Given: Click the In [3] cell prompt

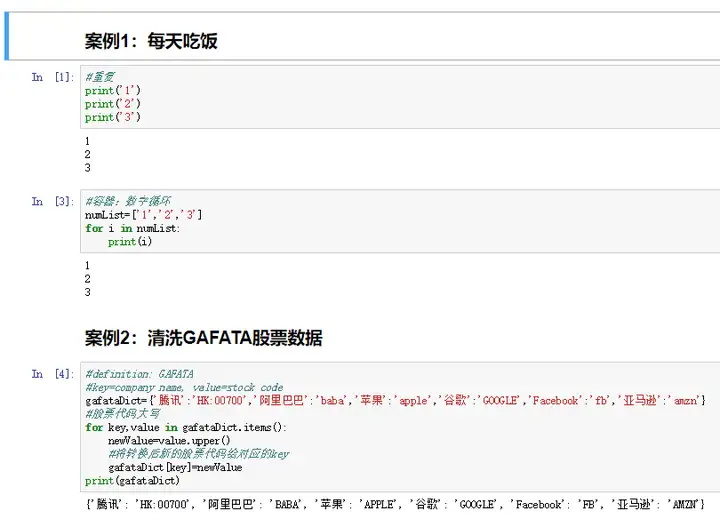Looking at the screenshot, I should click(53, 202).
